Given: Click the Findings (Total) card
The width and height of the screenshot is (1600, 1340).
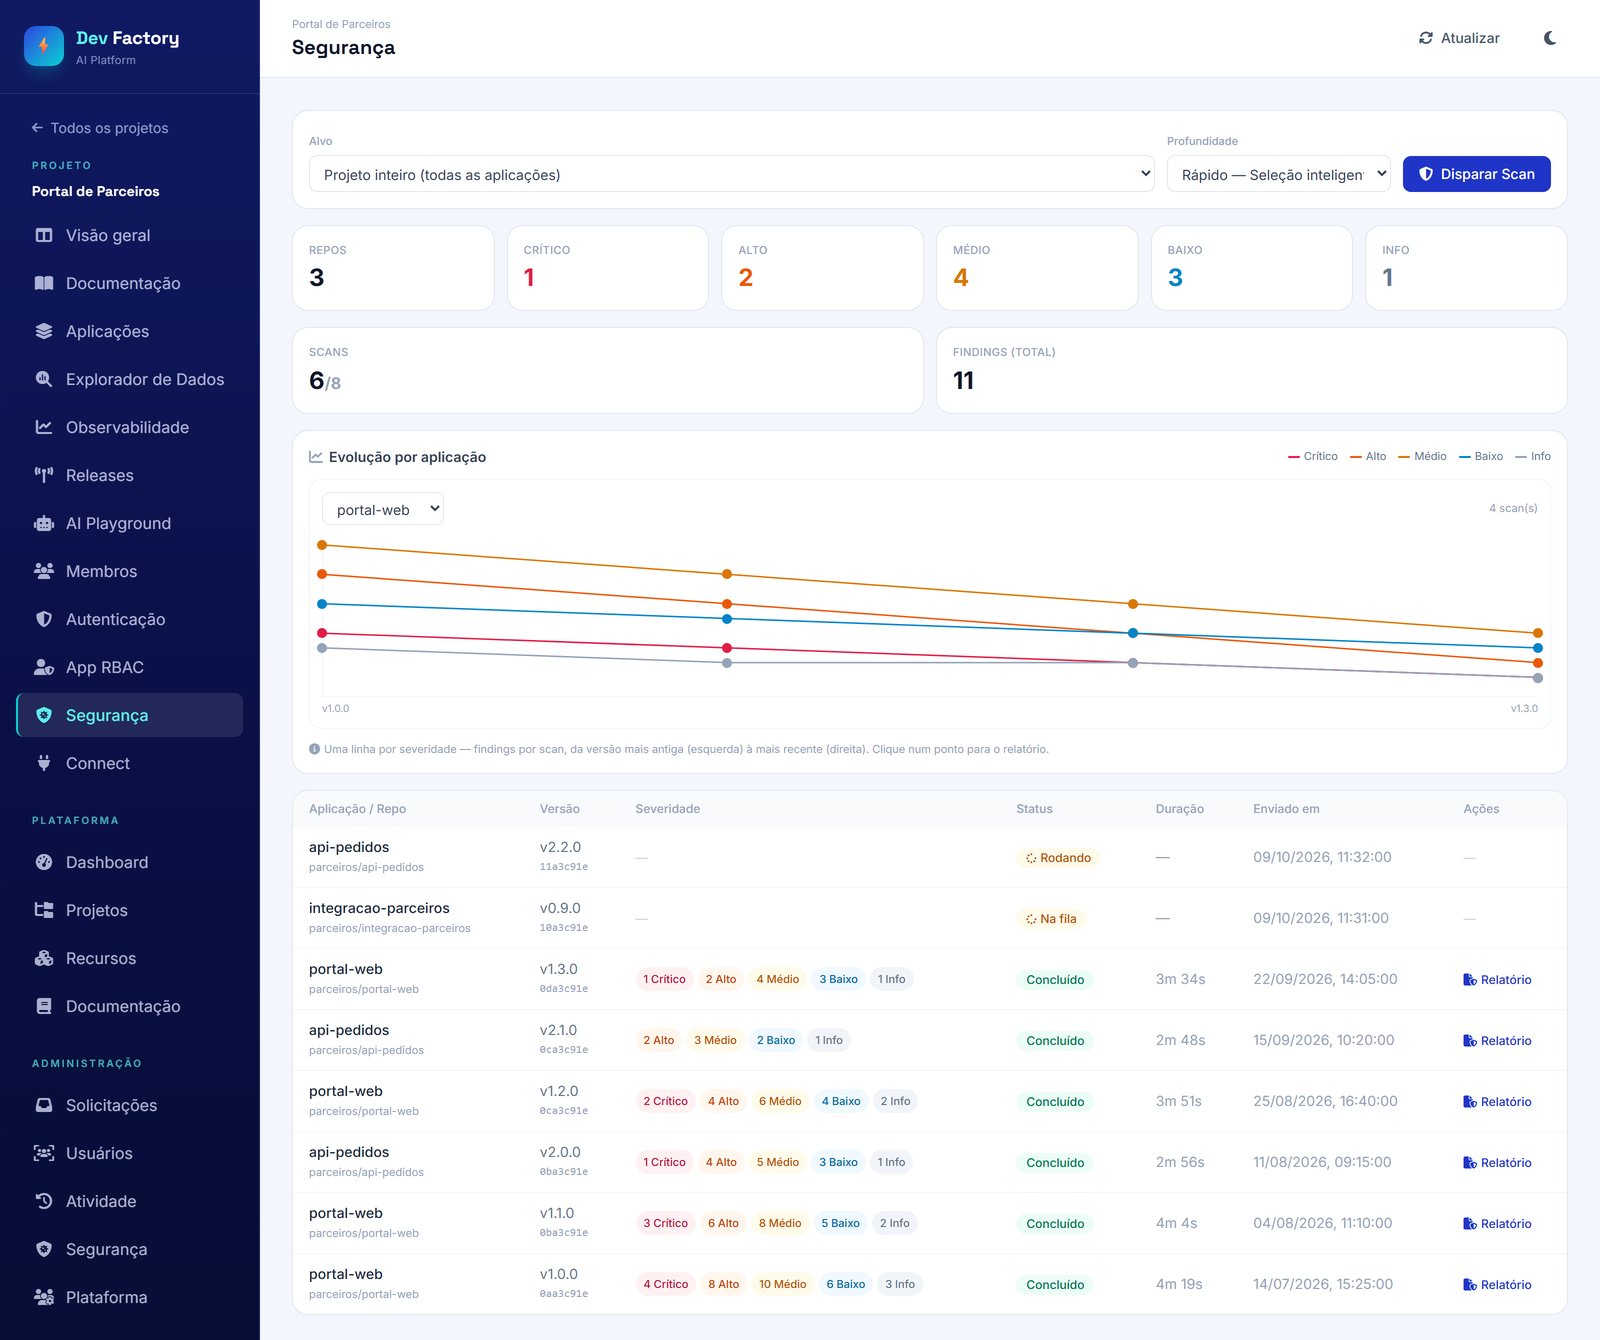Looking at the screenshot, I should (1251, 370).
